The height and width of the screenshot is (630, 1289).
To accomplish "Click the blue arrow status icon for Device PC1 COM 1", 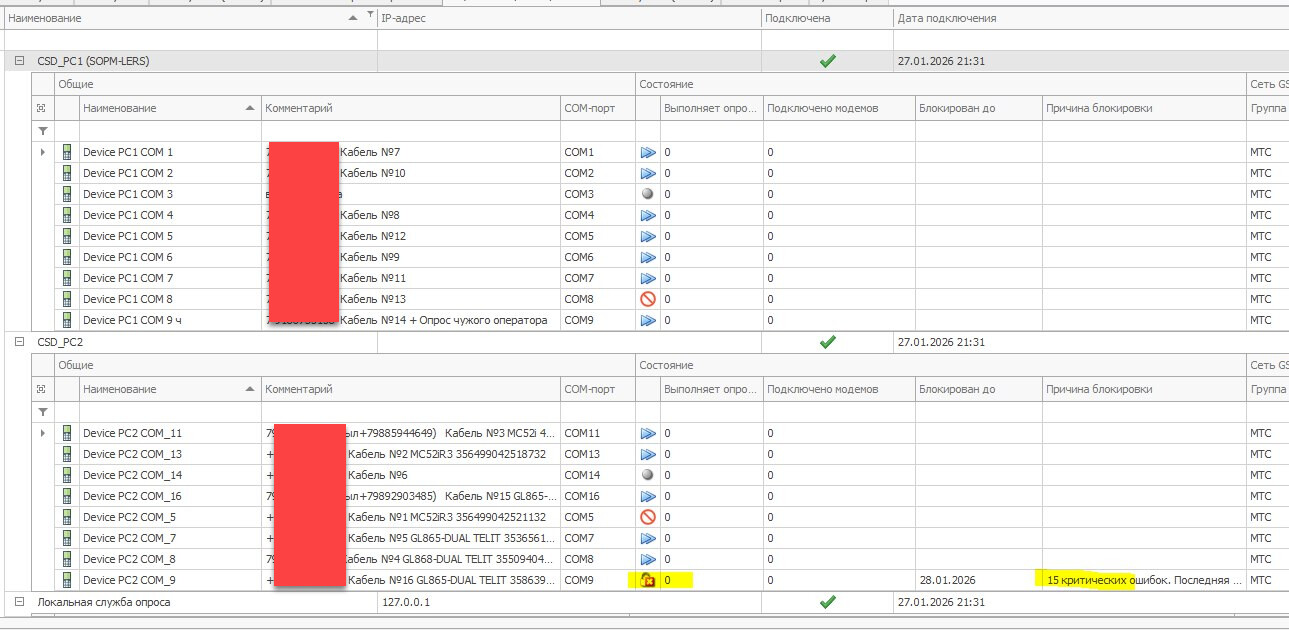I will point(648,152).
